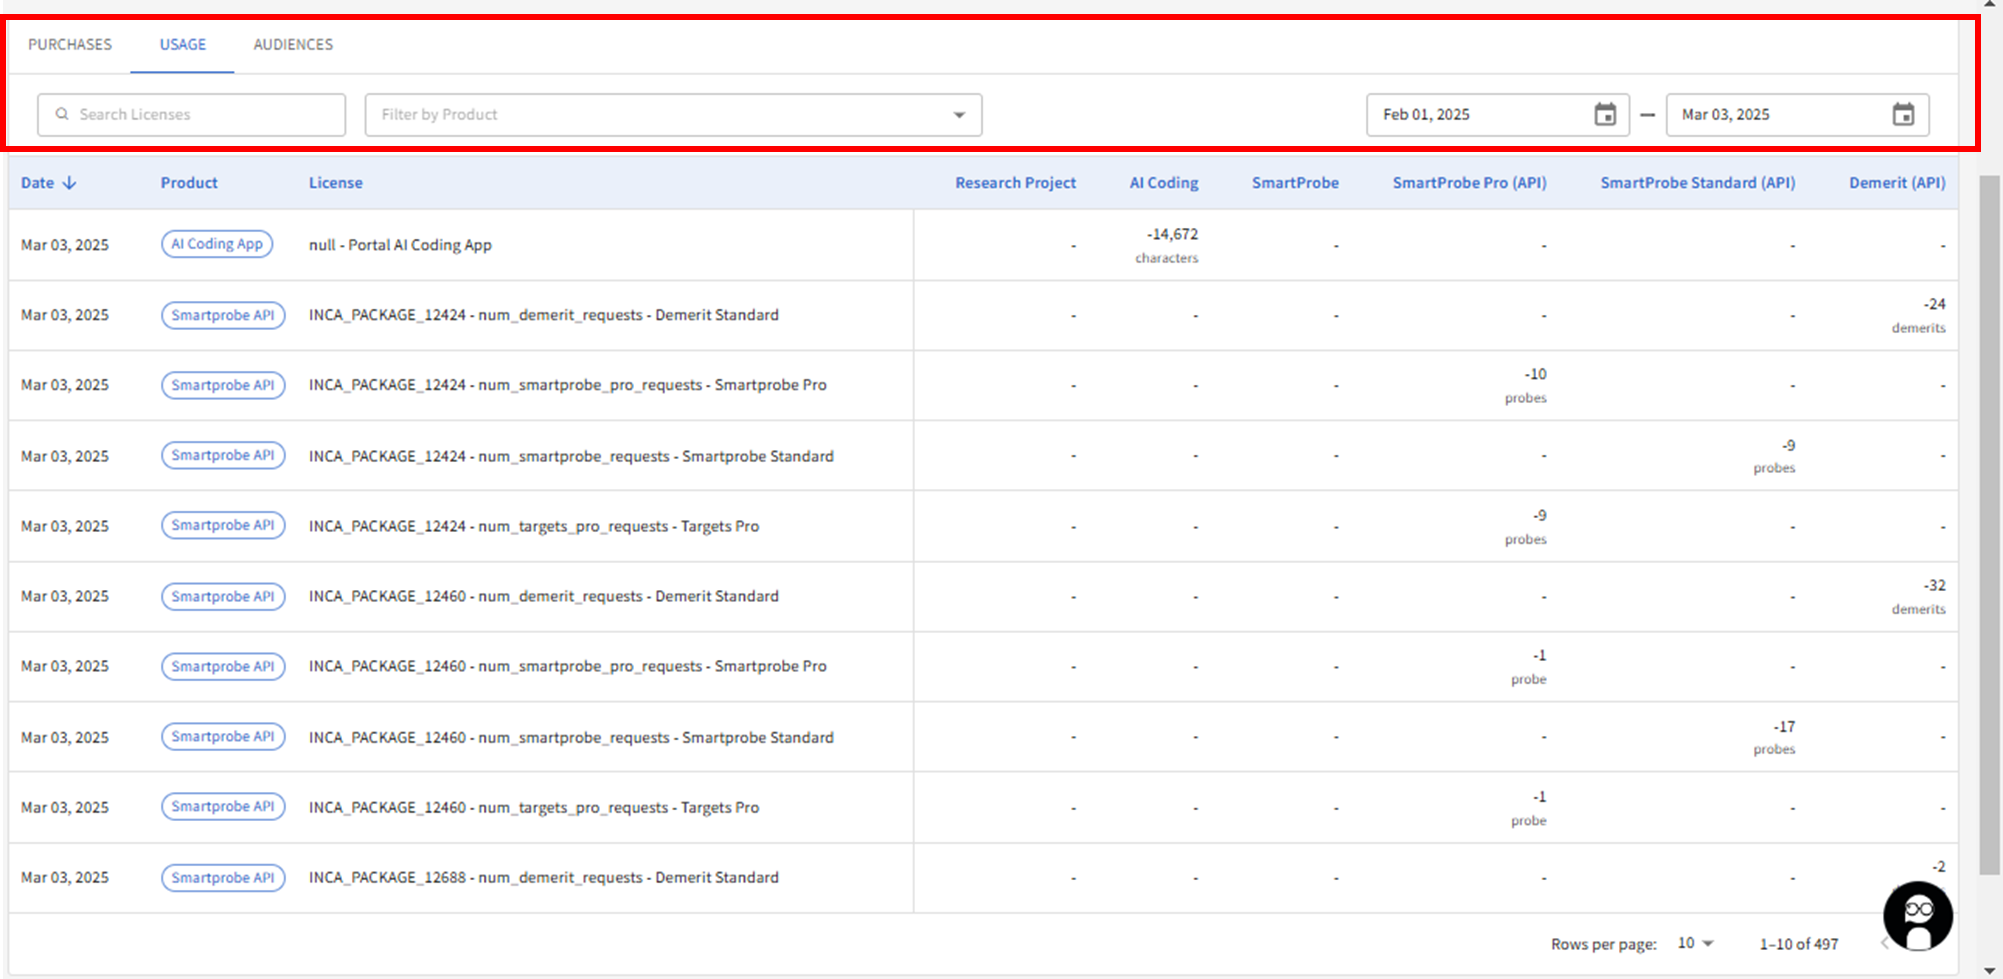
Task: Open the Filter by Product dropdown
Action: 673,114
